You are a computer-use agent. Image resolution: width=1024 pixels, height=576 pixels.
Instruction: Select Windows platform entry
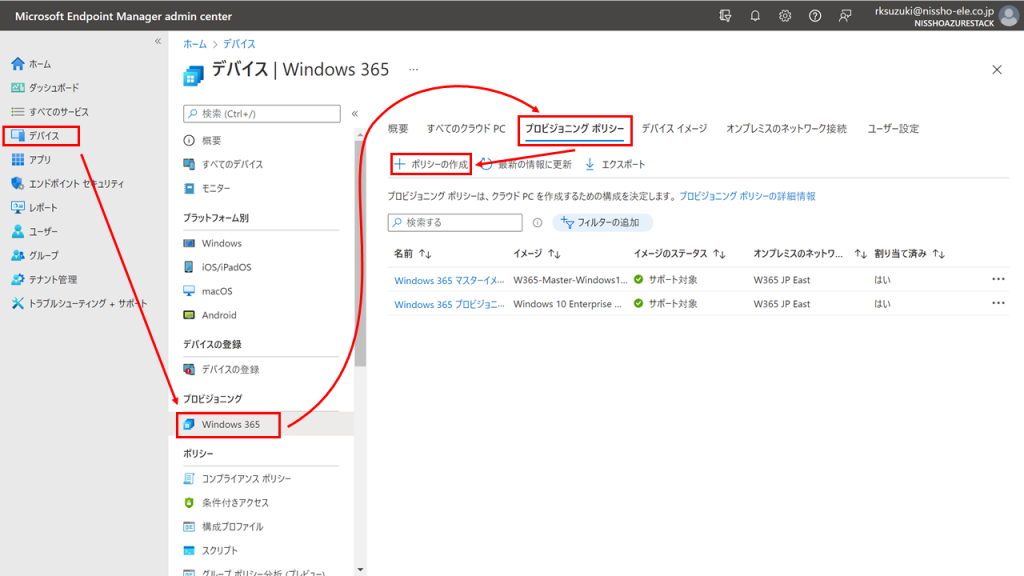pos(213,243)
